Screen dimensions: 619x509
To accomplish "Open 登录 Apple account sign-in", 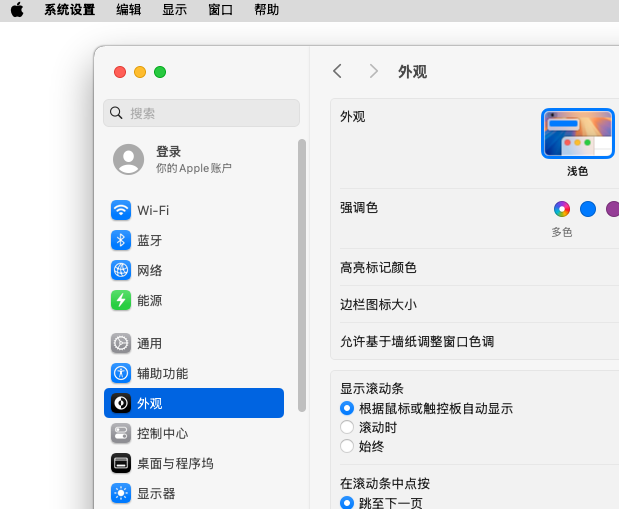I will coord(193,159).
